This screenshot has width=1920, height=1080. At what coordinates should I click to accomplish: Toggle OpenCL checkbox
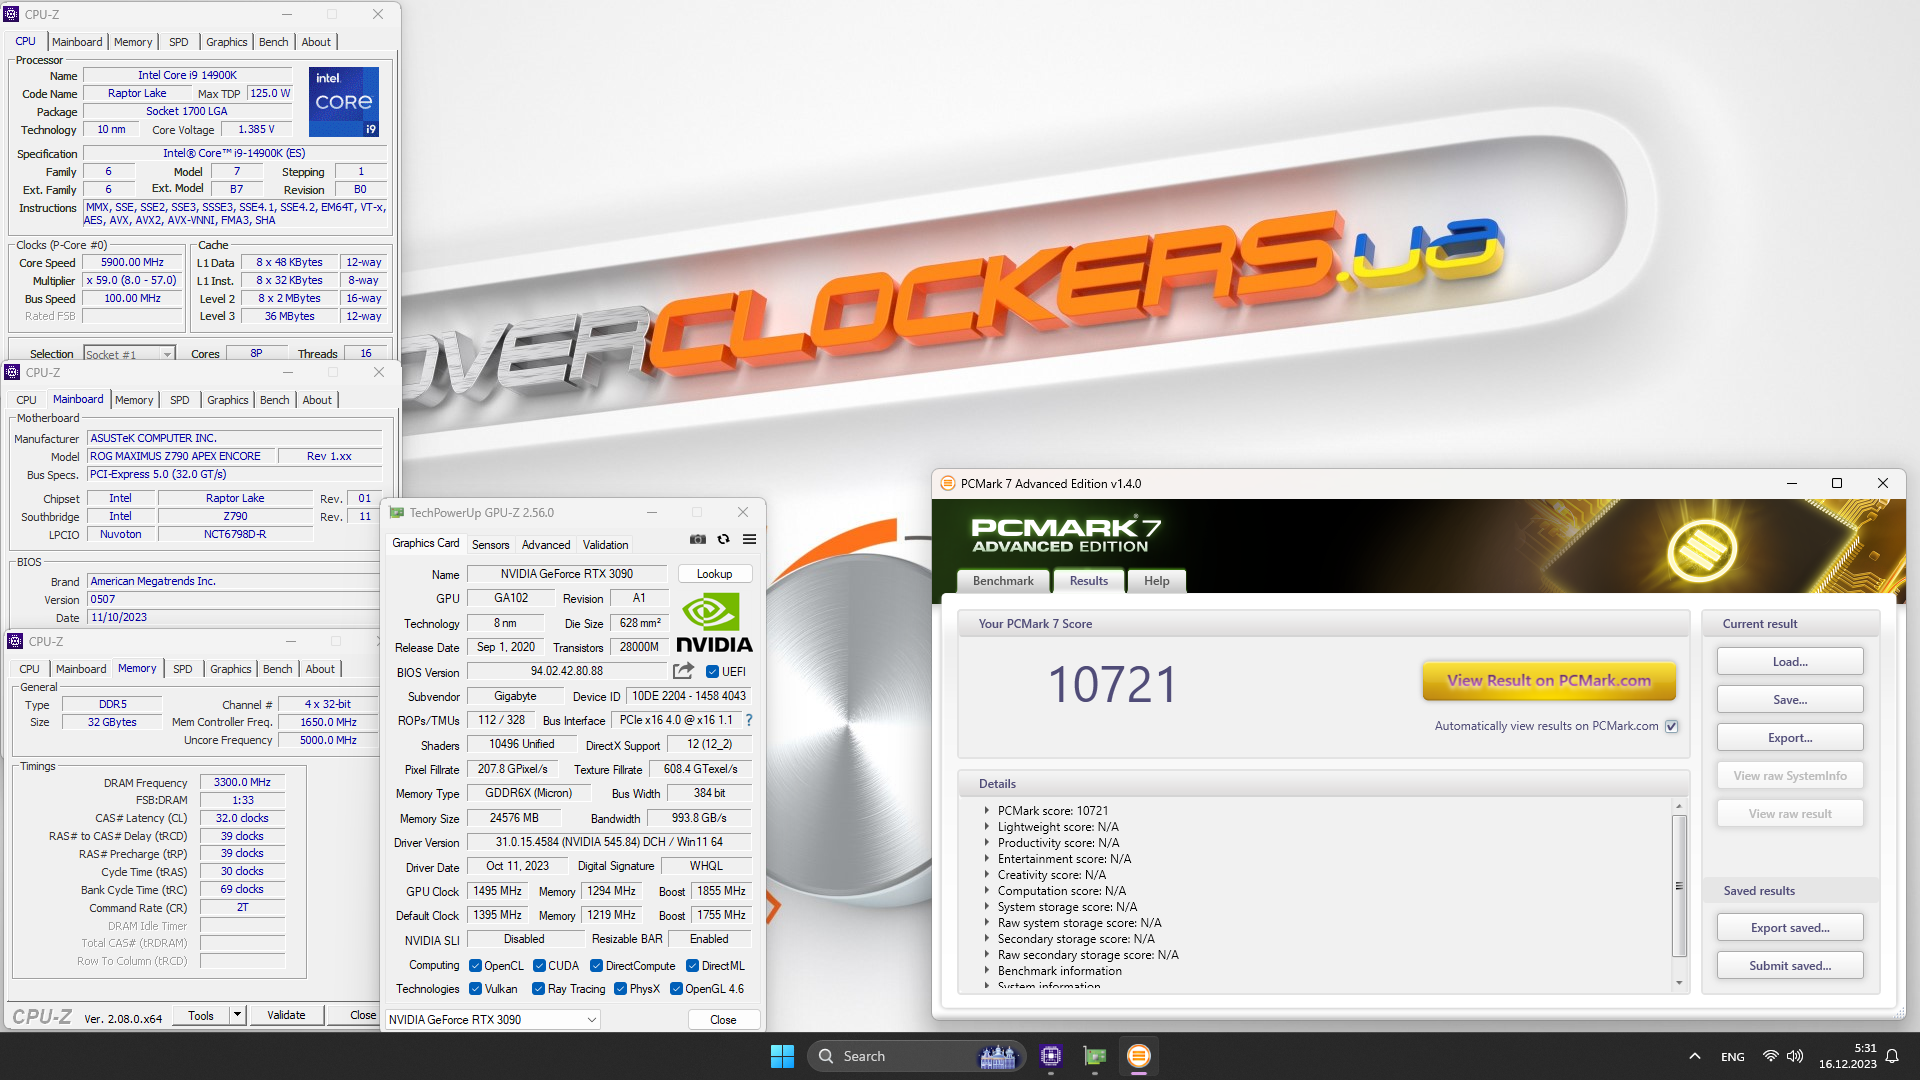pyautogui.click(x=476, y=966)
